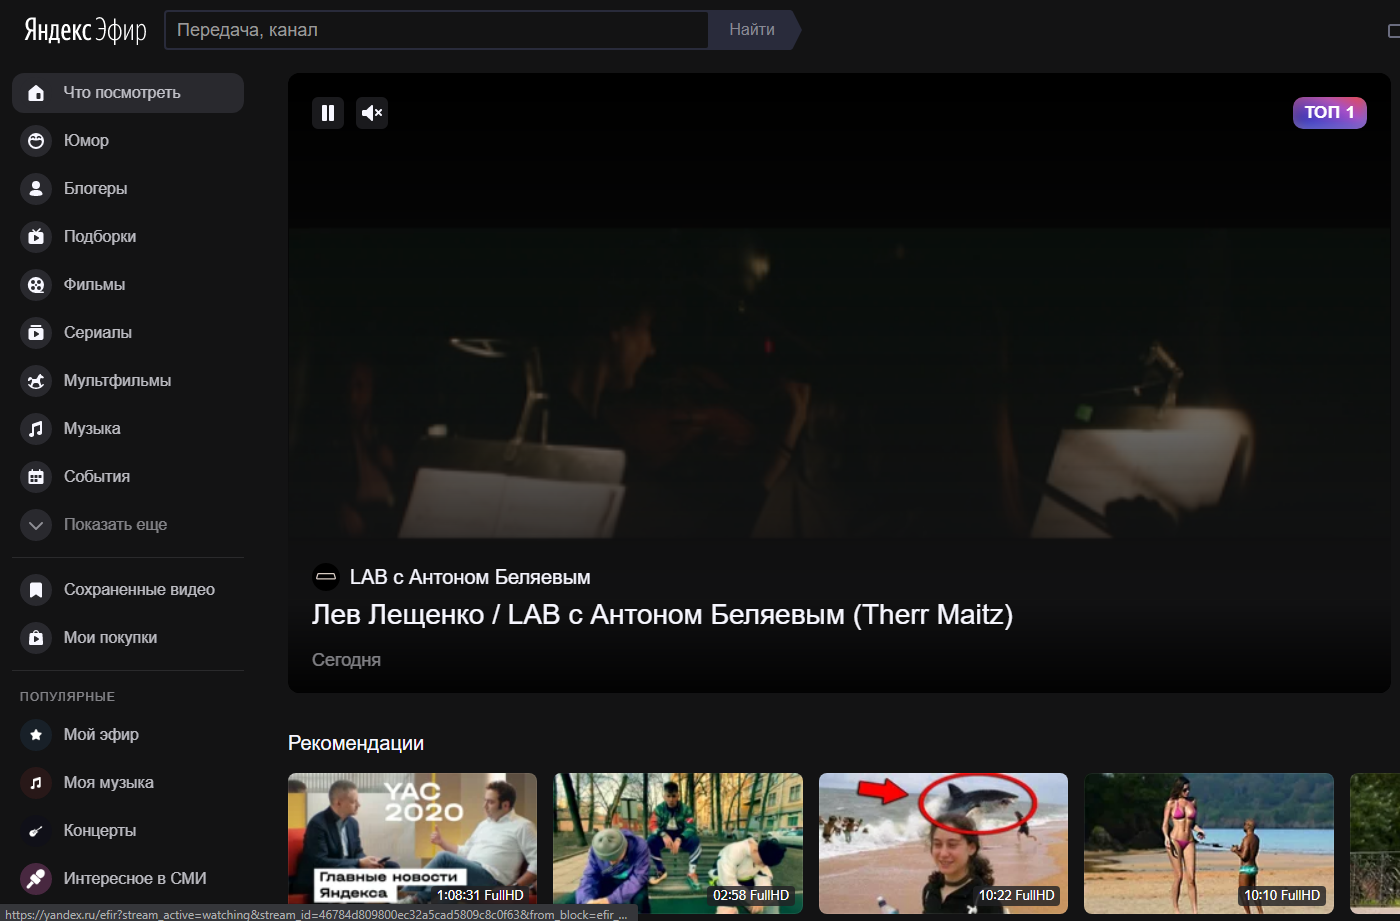Click the TV icon beside Подборки

(36, 237)
